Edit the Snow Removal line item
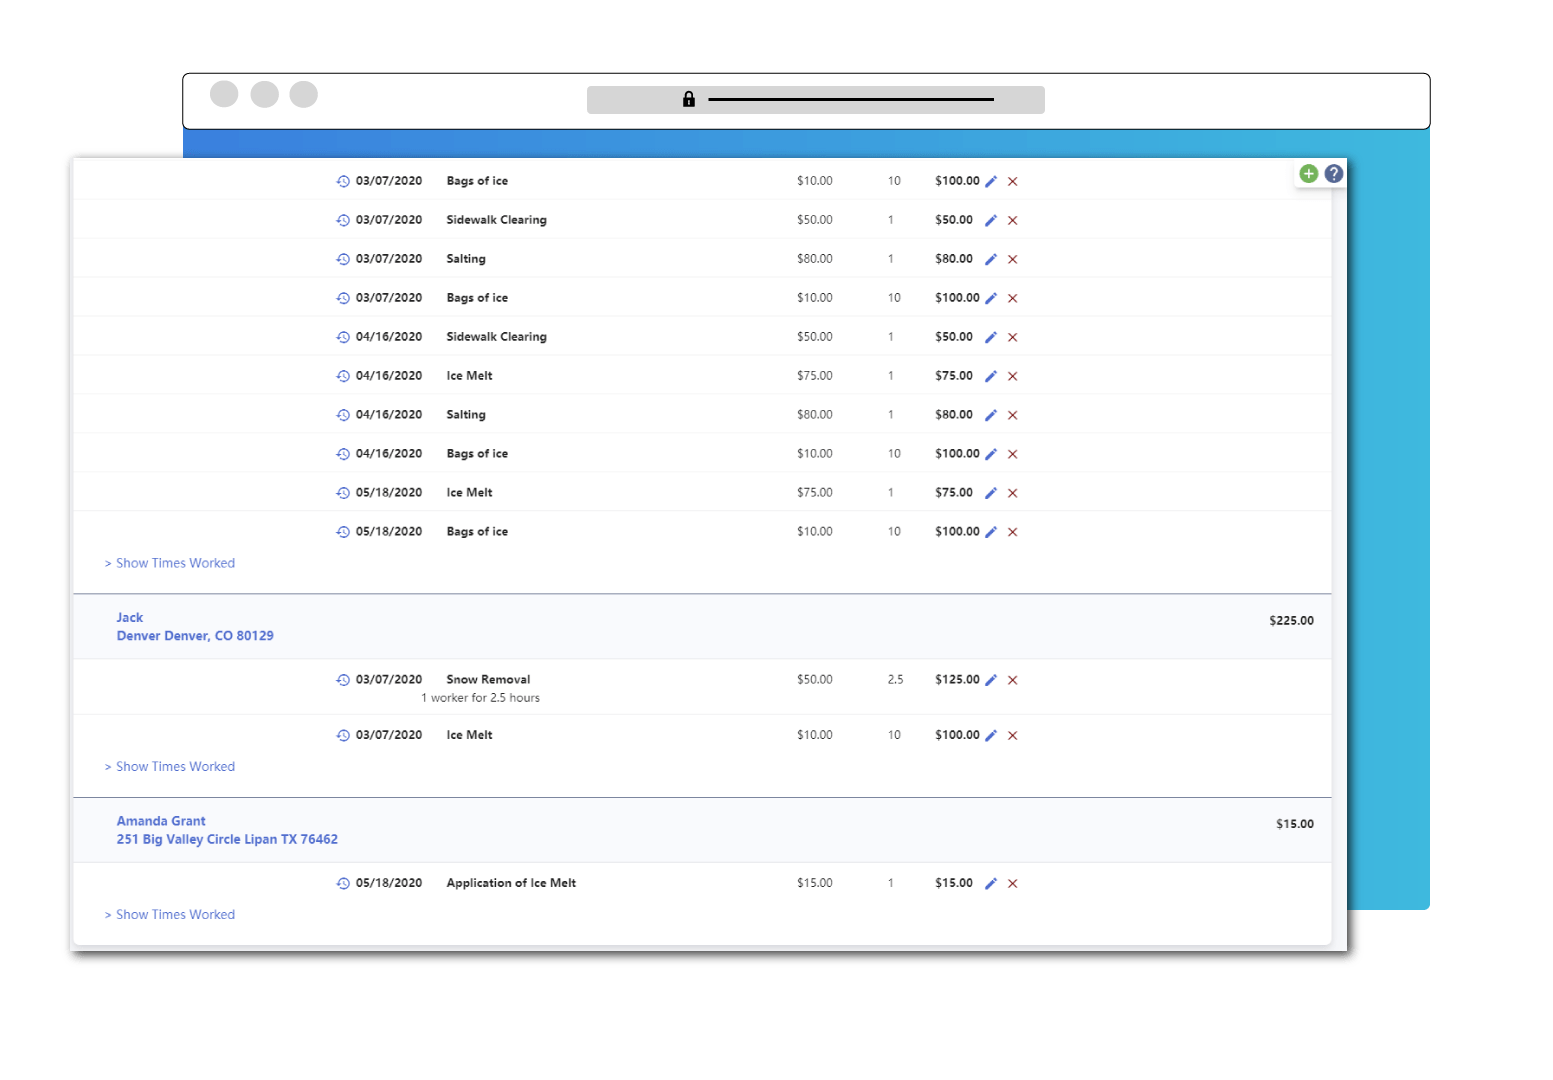The width and height of the screenshot is (1553, 1080). 991,680
